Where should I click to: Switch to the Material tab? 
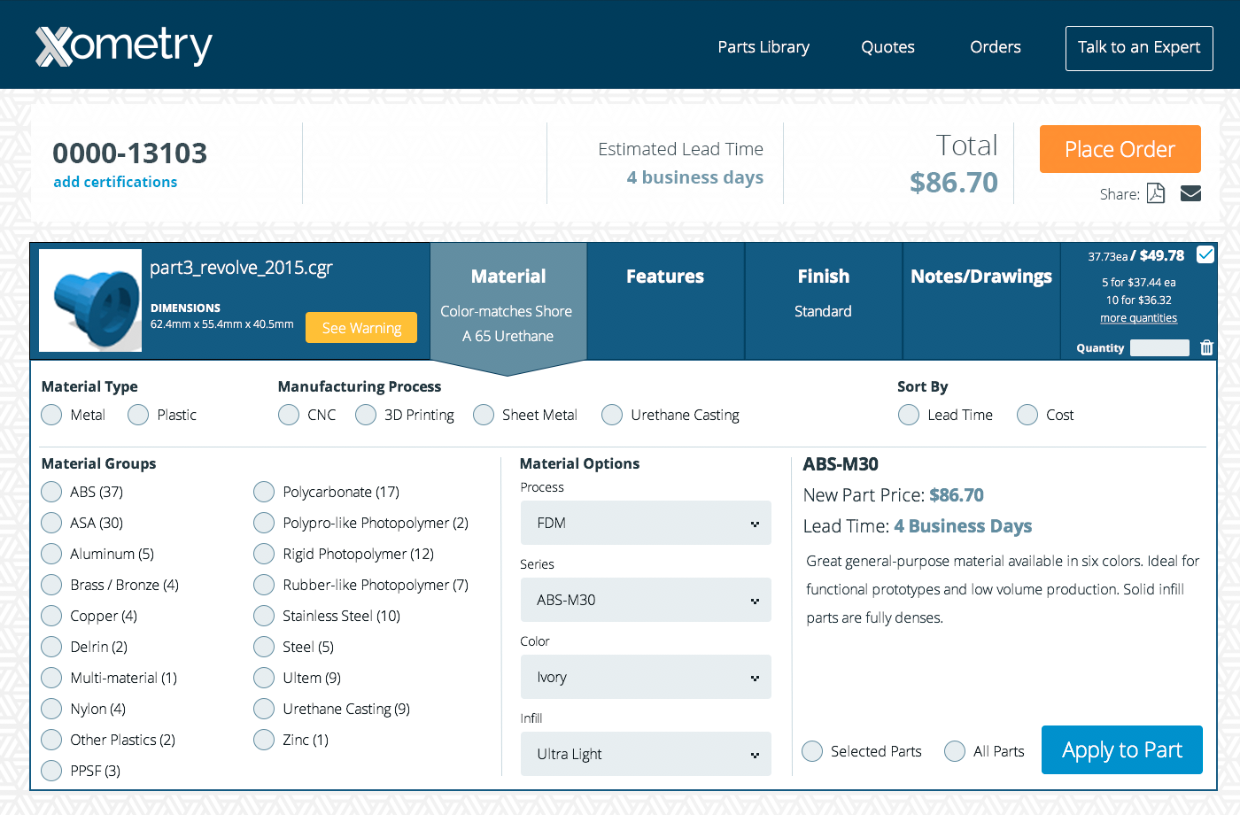tap(508, 302)
